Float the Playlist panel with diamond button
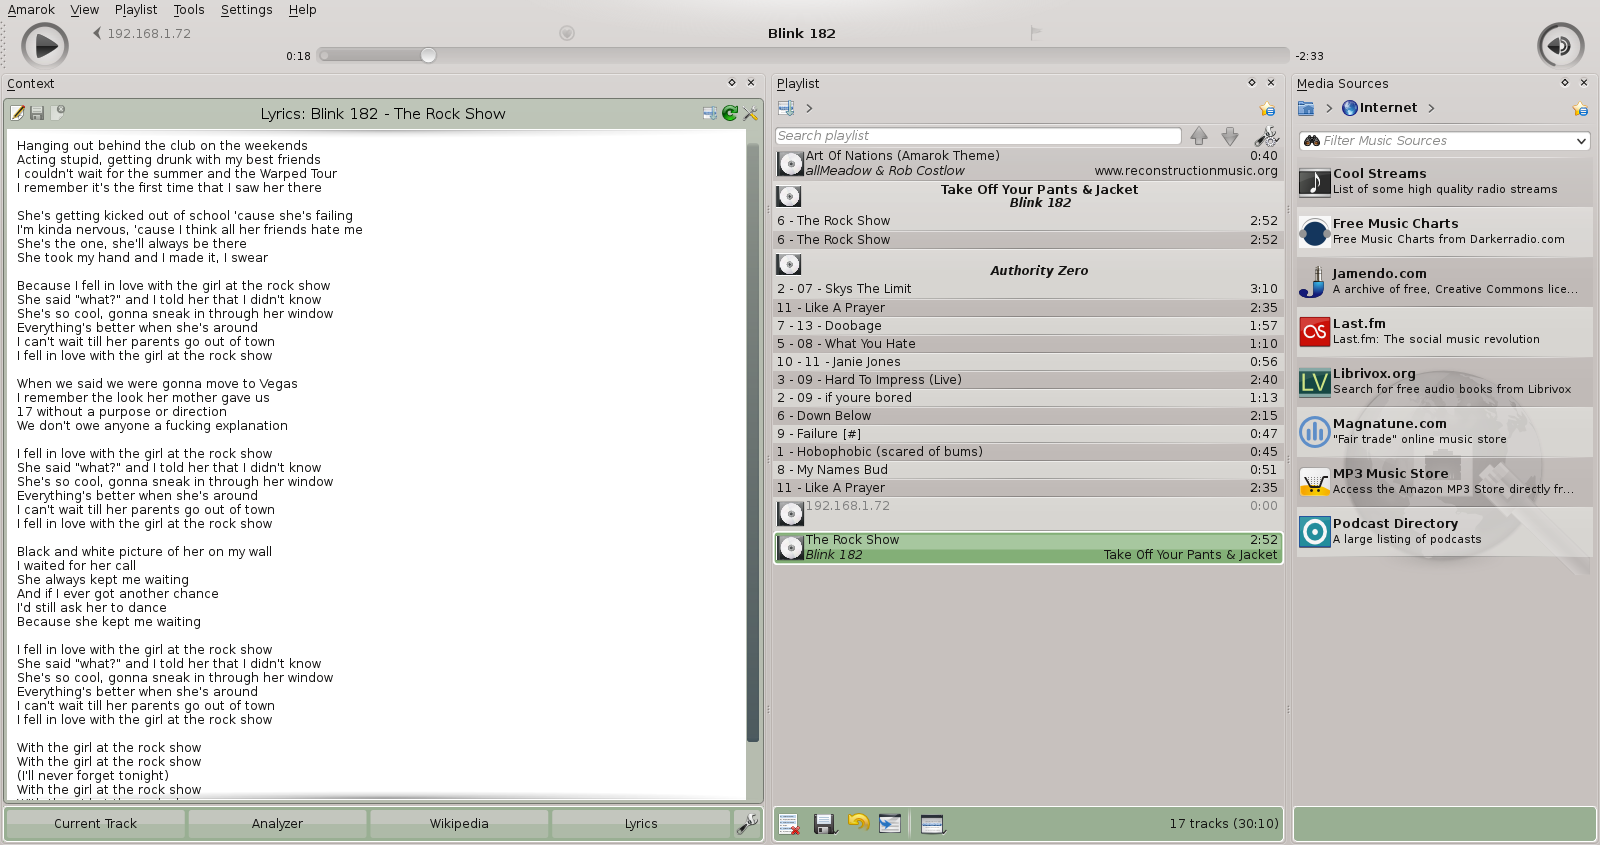 click(x=1252, y=83)
